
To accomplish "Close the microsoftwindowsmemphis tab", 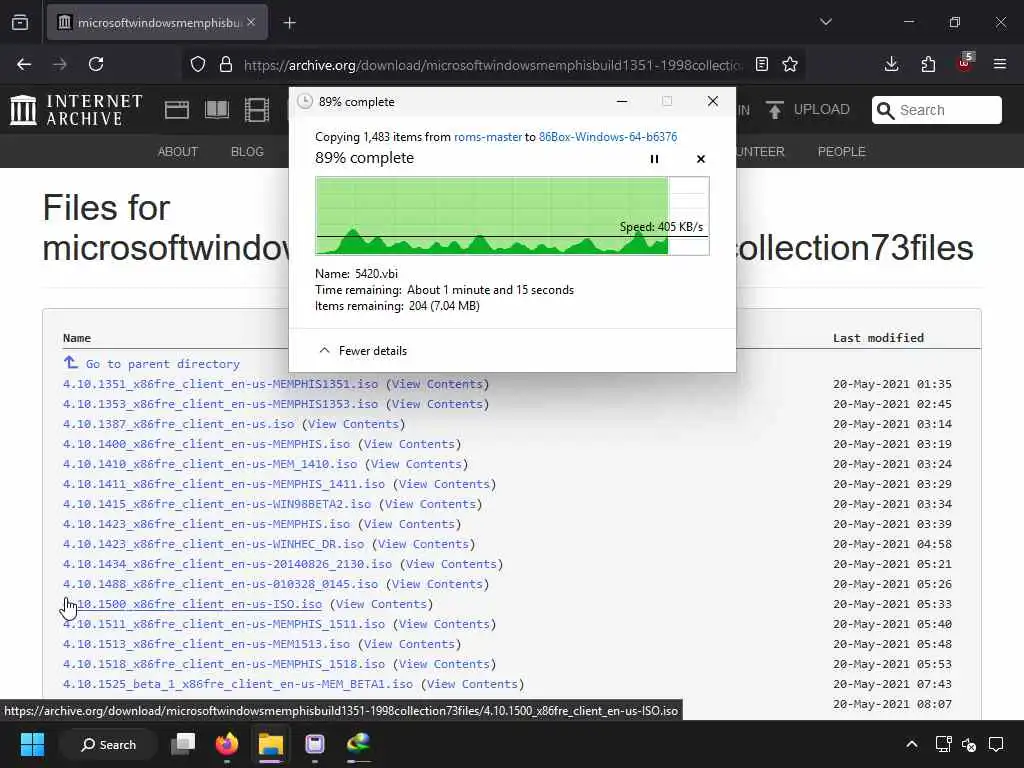I will [251, 22].
